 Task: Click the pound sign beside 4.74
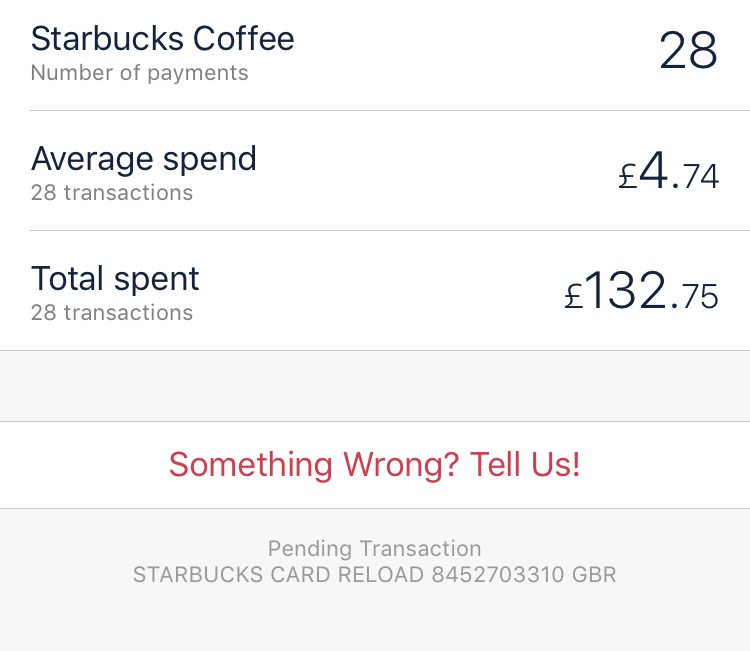click(x=627, y=178)
